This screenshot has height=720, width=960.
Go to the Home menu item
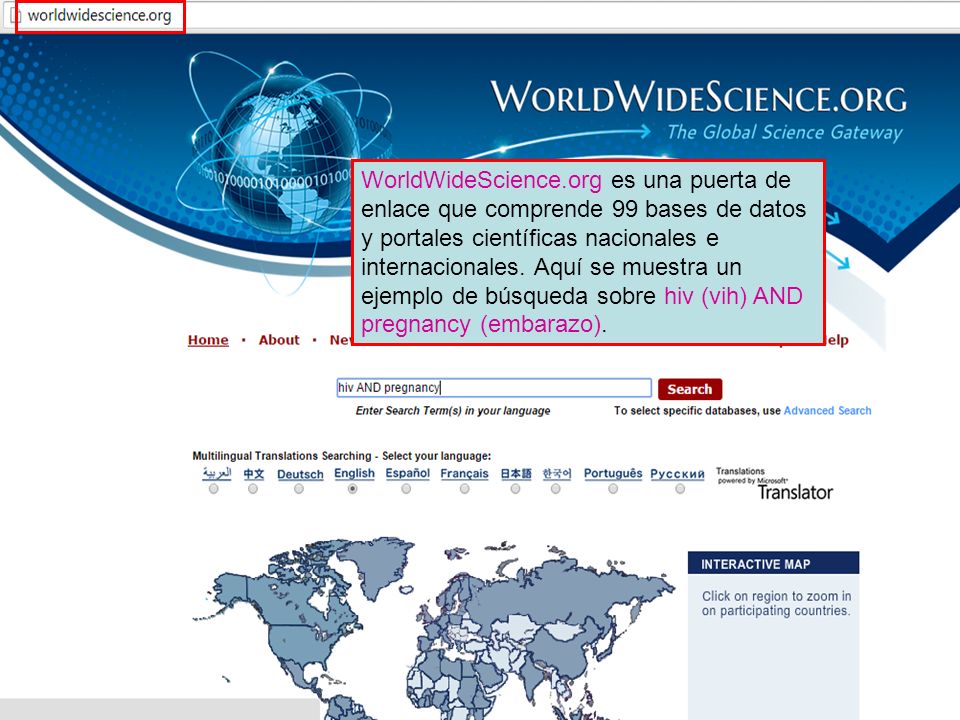(x=208, y=340)
